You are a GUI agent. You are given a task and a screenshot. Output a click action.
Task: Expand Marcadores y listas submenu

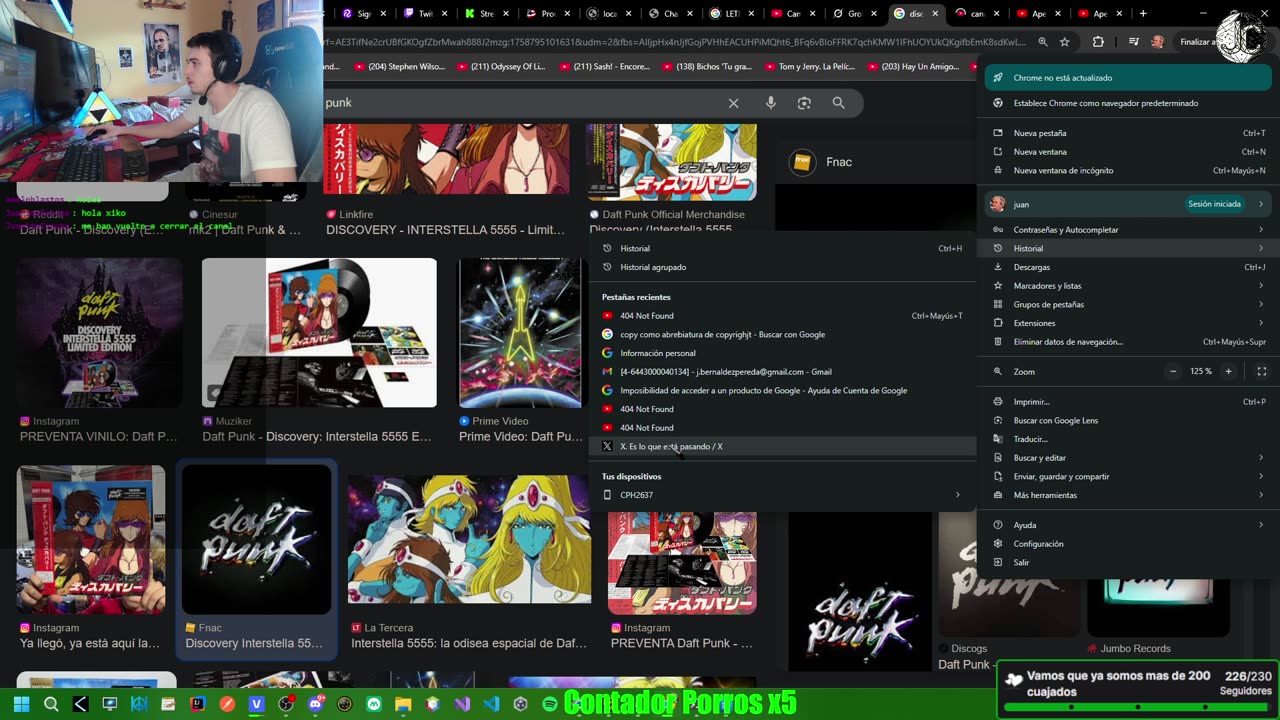(x=1128, y=286)
